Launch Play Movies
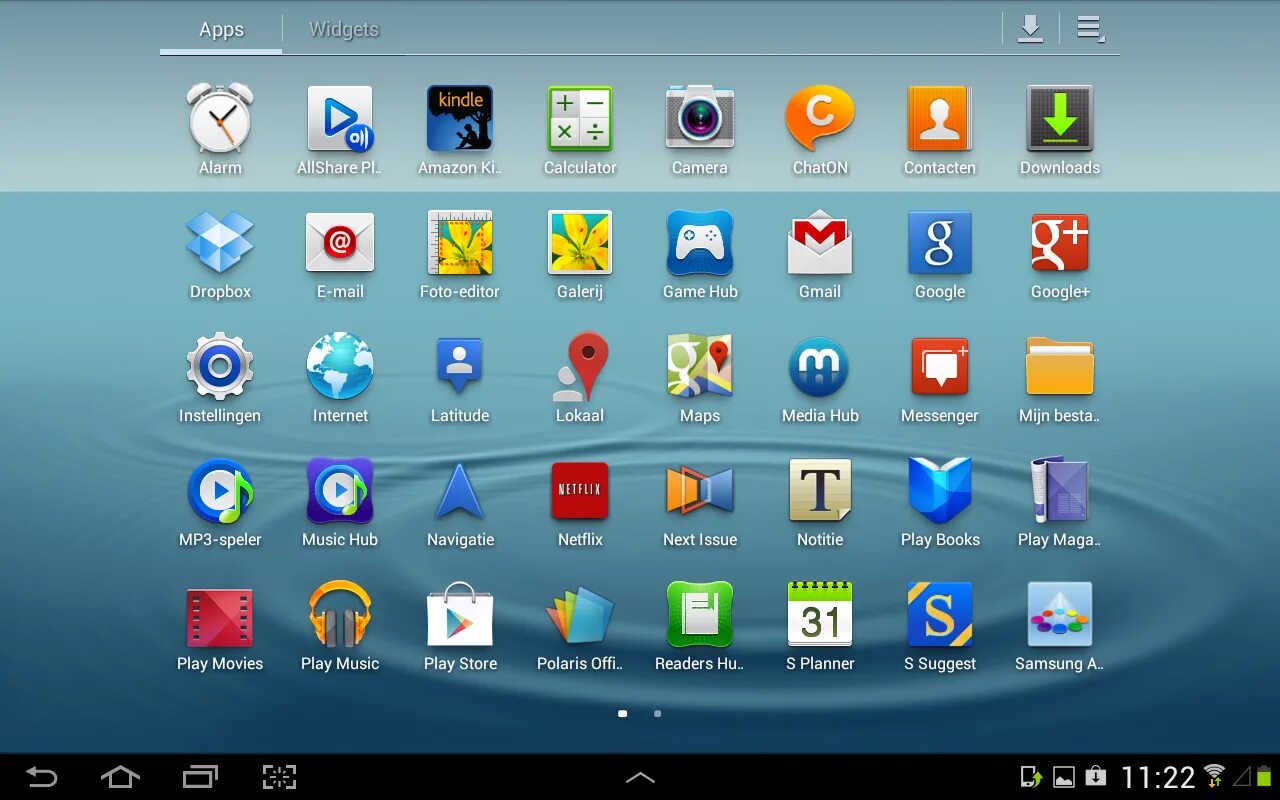 220,617
